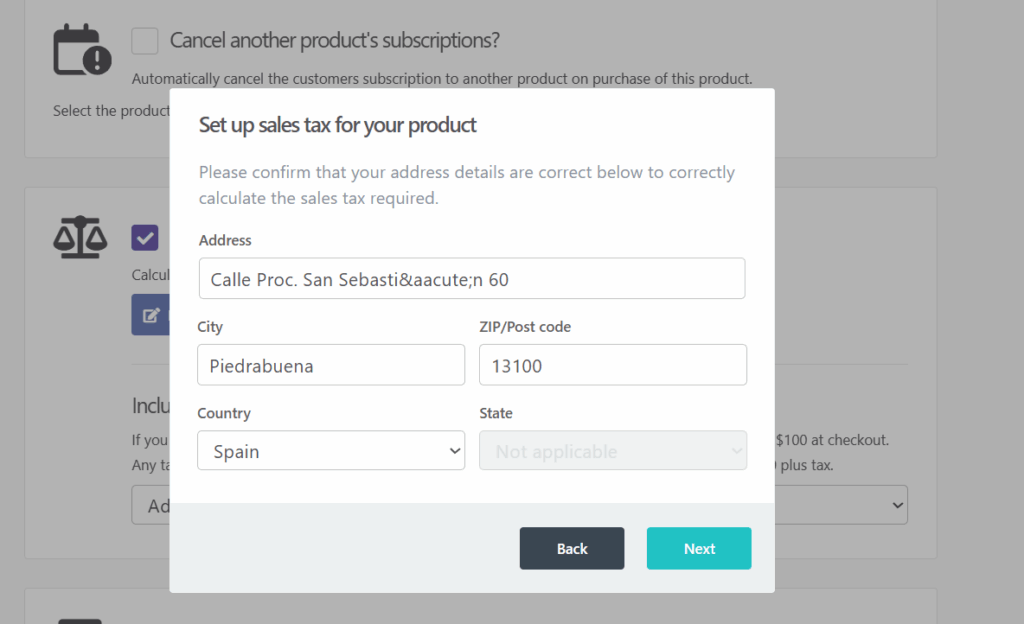Click the calendar alert subscription icon
This screenshot has height=624, width=1024.
point(82,48)
